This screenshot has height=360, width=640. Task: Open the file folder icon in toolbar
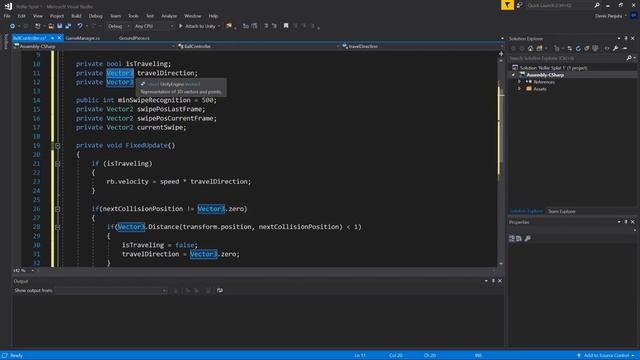[51, 26]
